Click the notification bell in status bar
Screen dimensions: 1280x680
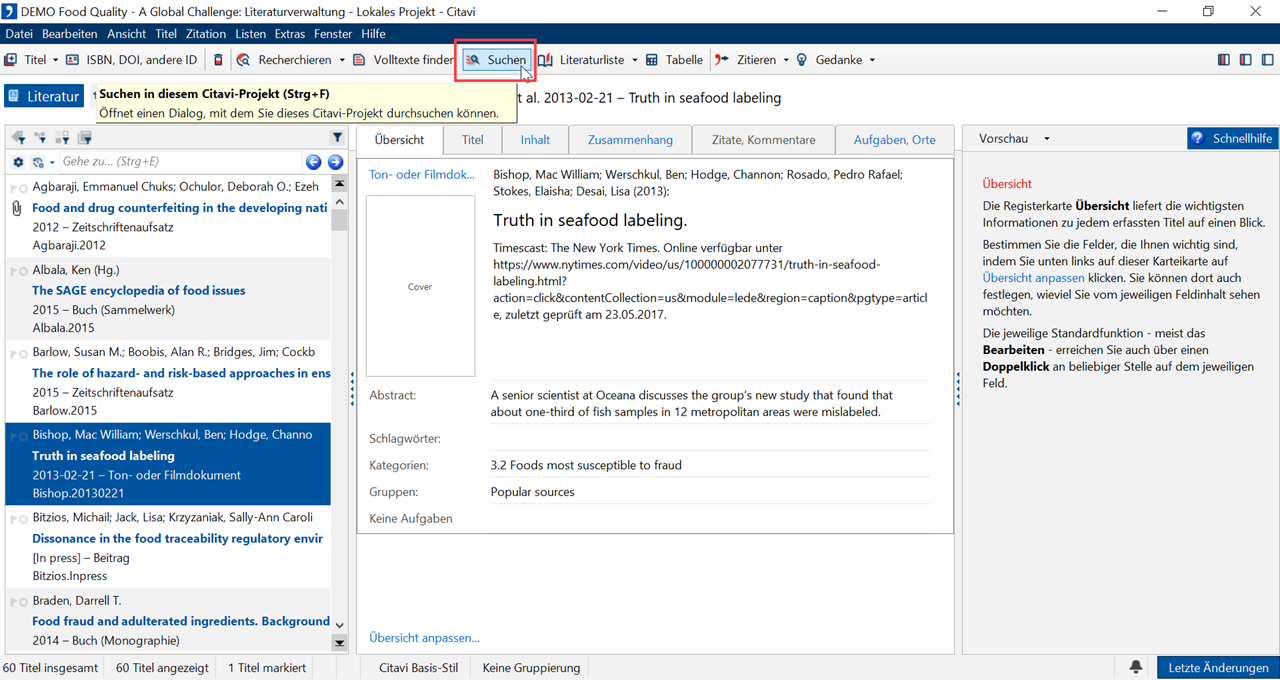coord(1136,667)
